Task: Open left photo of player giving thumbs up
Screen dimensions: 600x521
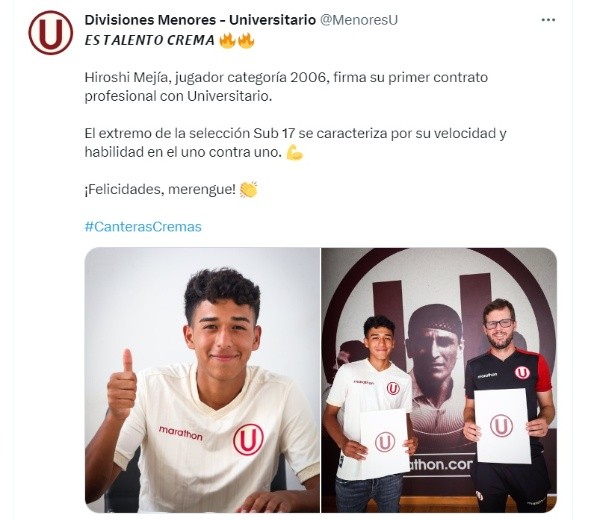Action: coord(202,380)
